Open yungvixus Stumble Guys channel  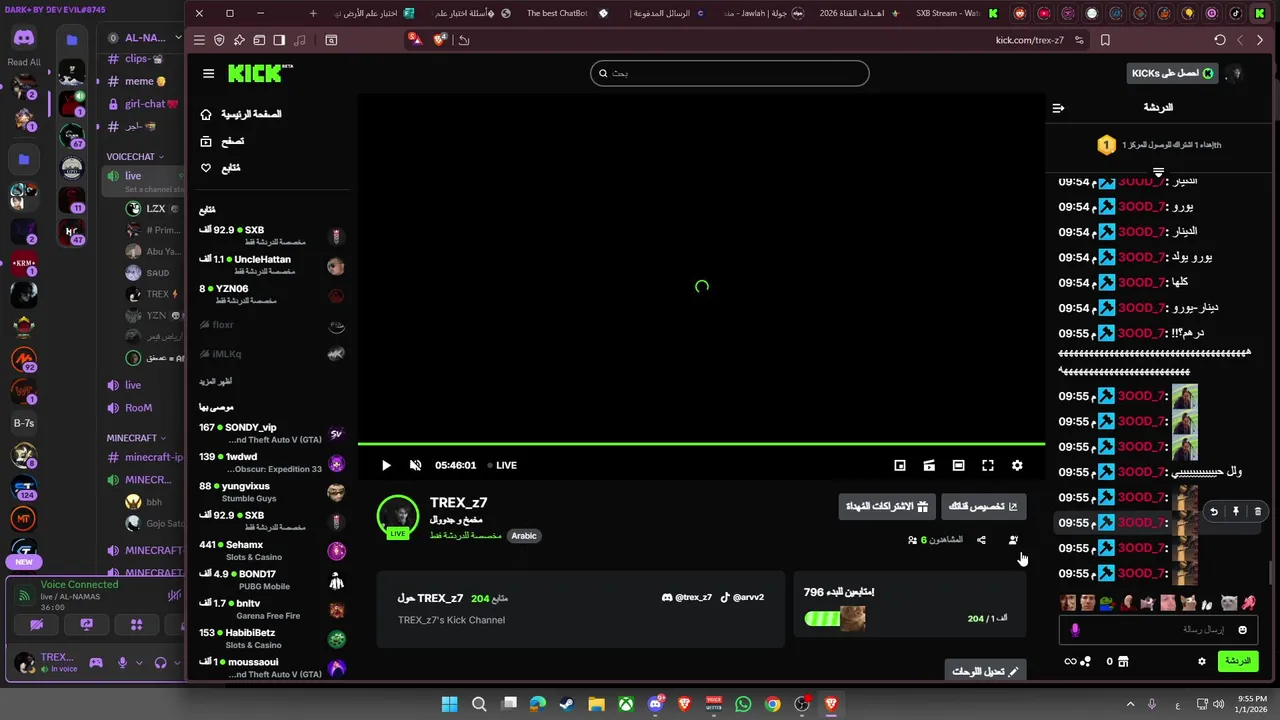[272, 492]
